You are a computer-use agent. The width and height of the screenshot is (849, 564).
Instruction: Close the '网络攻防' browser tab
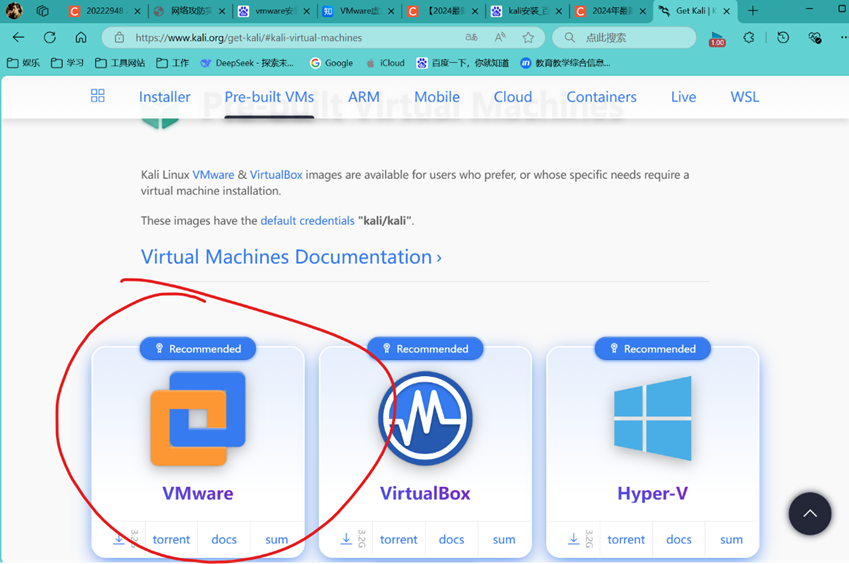222,11
